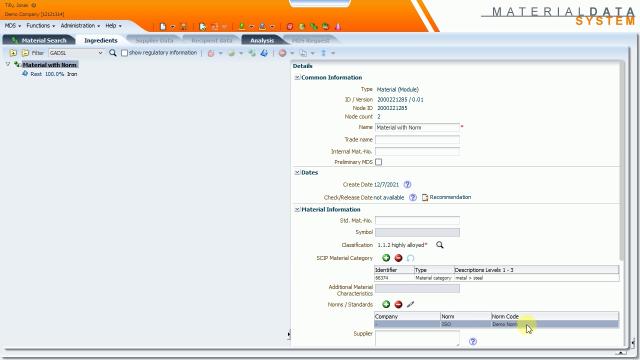Click help icon next to Check/Release Date
Viewport: 640px width, 360px height.
(413, 198)
